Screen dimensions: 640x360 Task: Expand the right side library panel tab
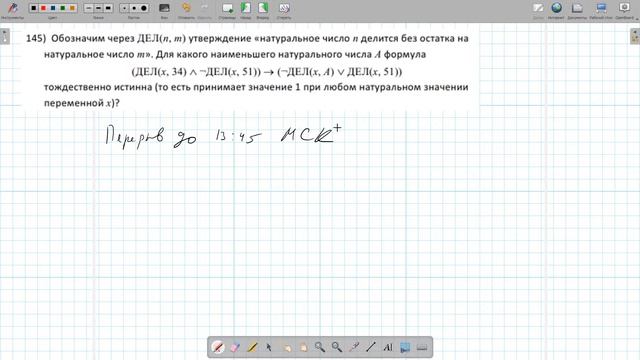[x=635, y=36]
